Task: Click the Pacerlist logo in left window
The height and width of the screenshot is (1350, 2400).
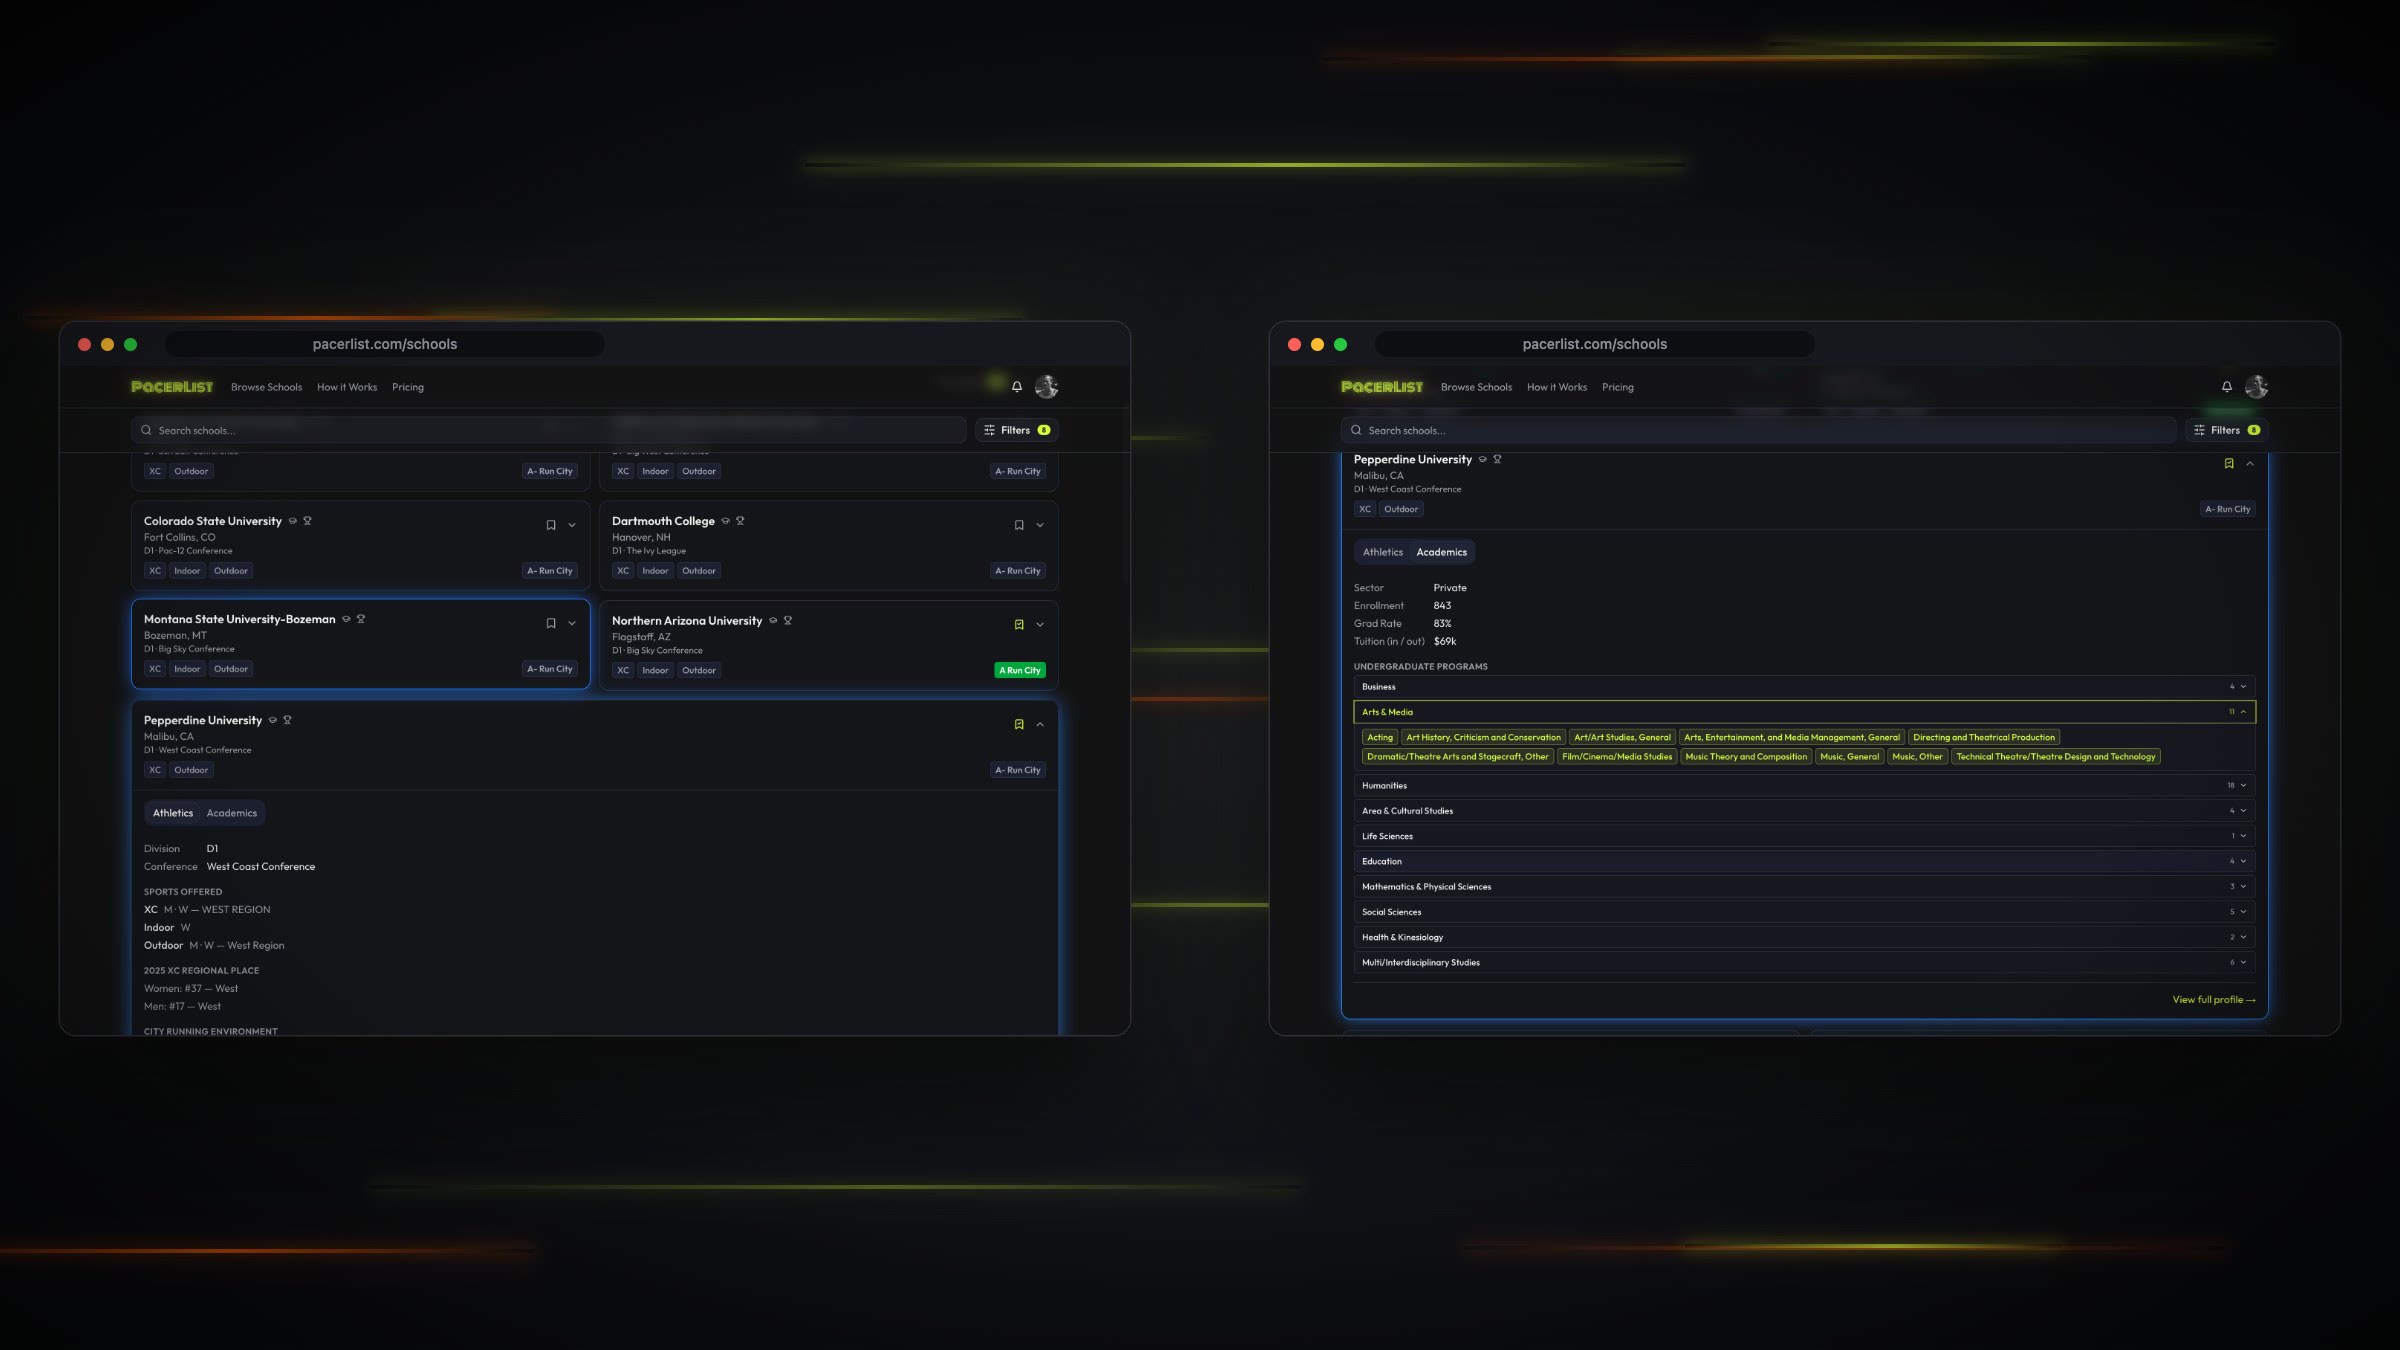Action: coord(172,387)
